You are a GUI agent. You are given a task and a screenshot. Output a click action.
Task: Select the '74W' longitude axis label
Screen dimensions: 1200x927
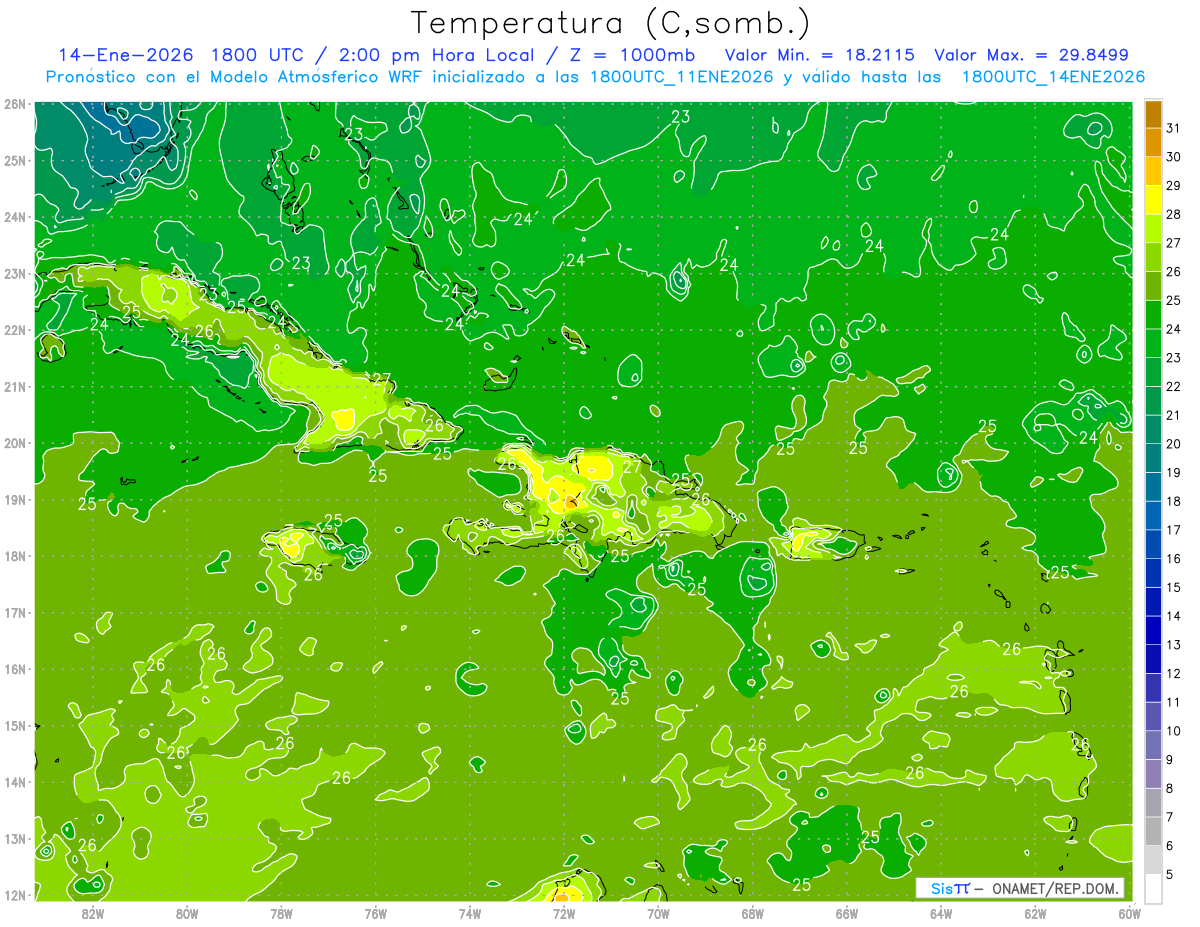[470, 912]
